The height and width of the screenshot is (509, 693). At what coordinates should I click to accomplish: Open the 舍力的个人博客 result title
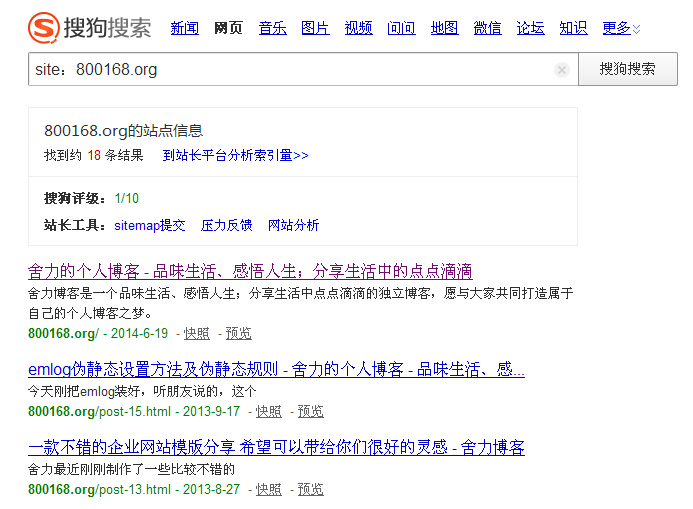[250, 271]
